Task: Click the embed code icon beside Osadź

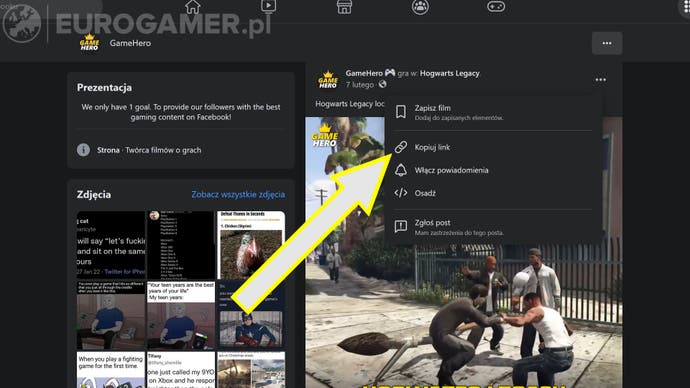Action: pyautogui.click(x=400, y=193)
